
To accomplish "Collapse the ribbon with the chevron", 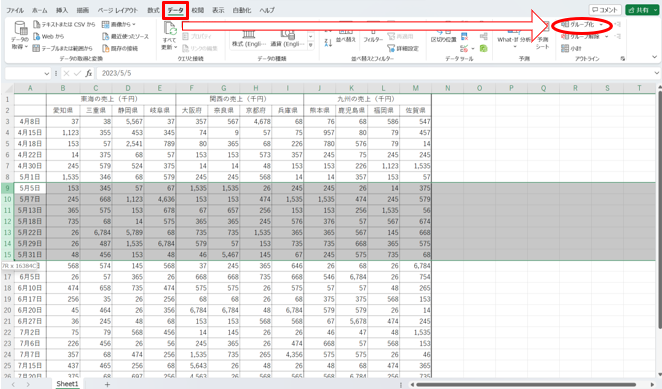I will tap(654, 57).
